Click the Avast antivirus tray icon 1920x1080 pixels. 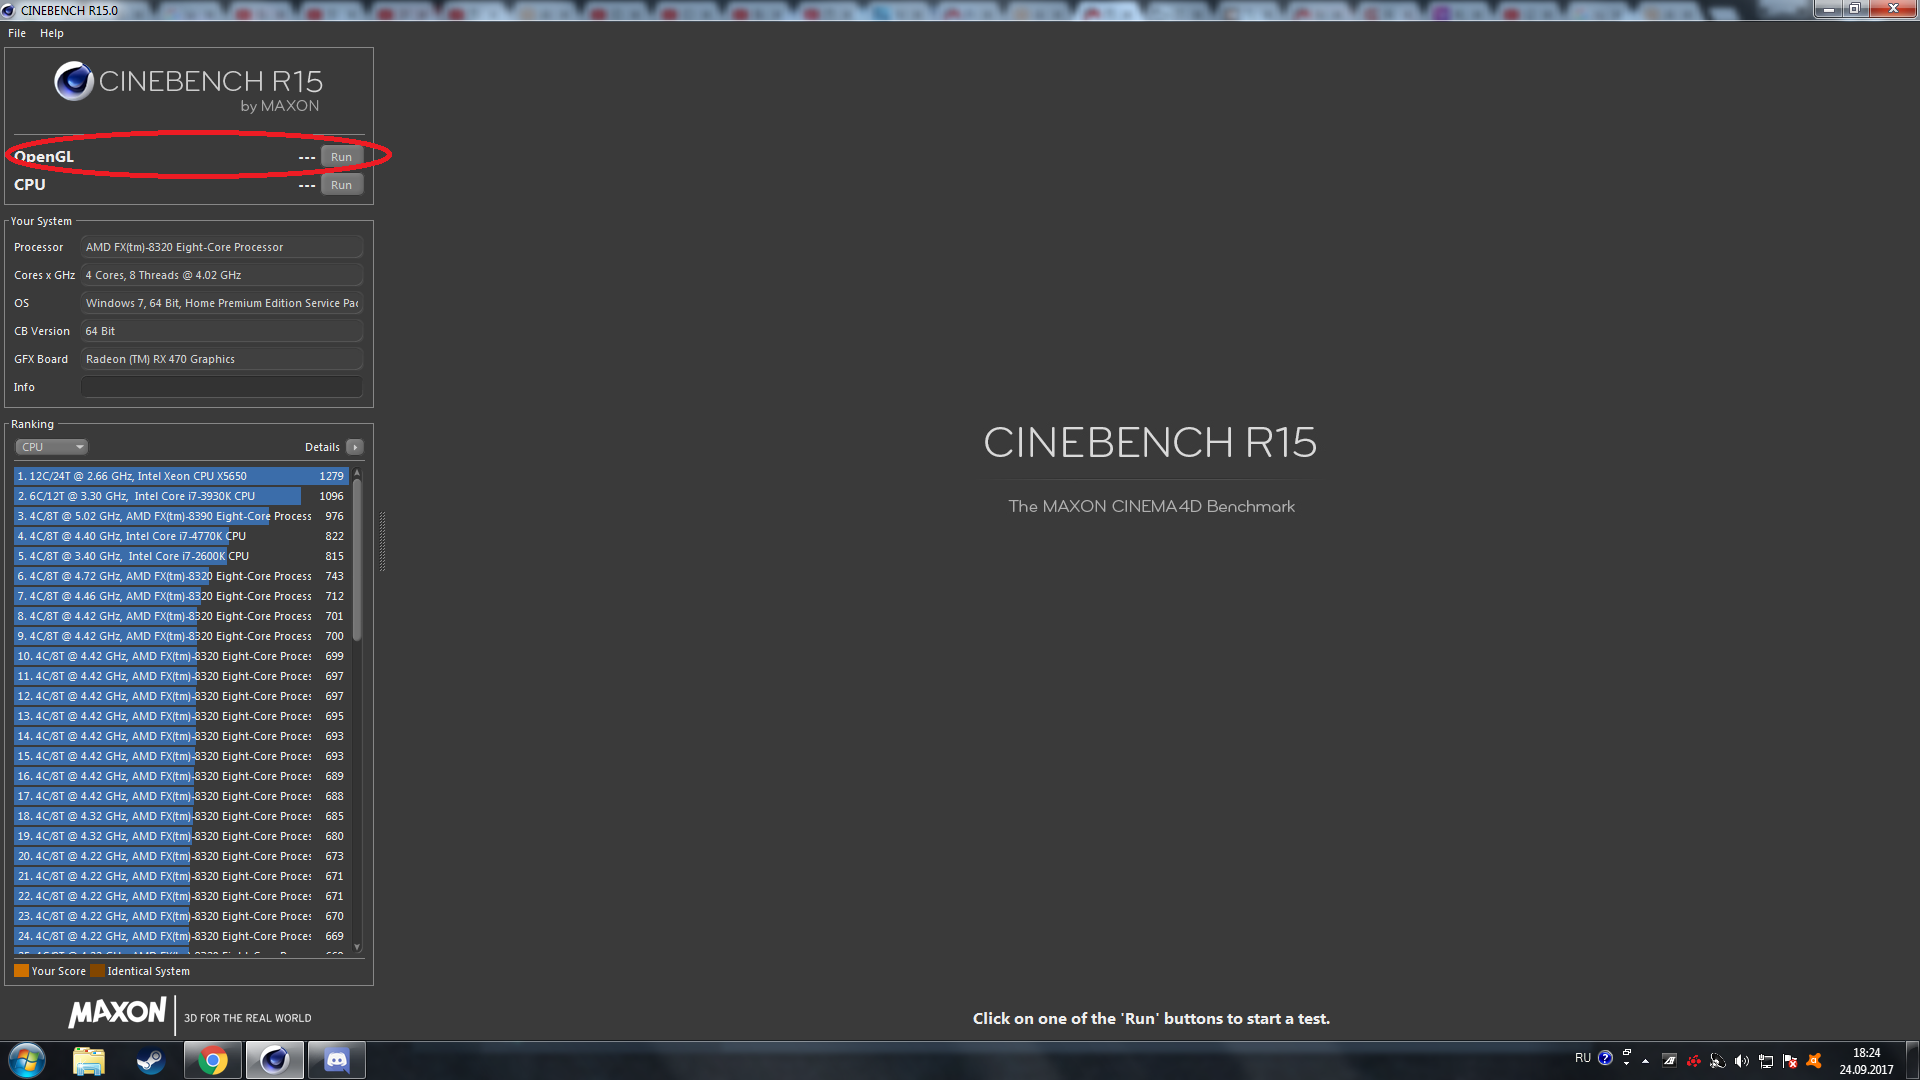point(1814,1061)
